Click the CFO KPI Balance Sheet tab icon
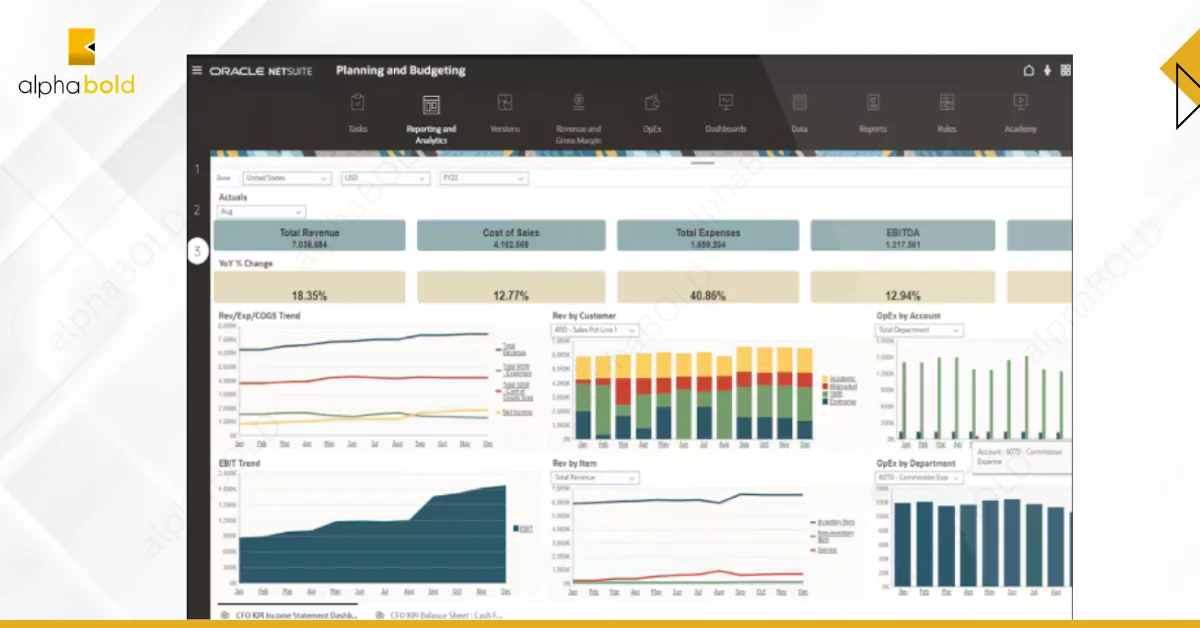The height and width of the screenshot is (628, 1200). (x=380, y=616)
